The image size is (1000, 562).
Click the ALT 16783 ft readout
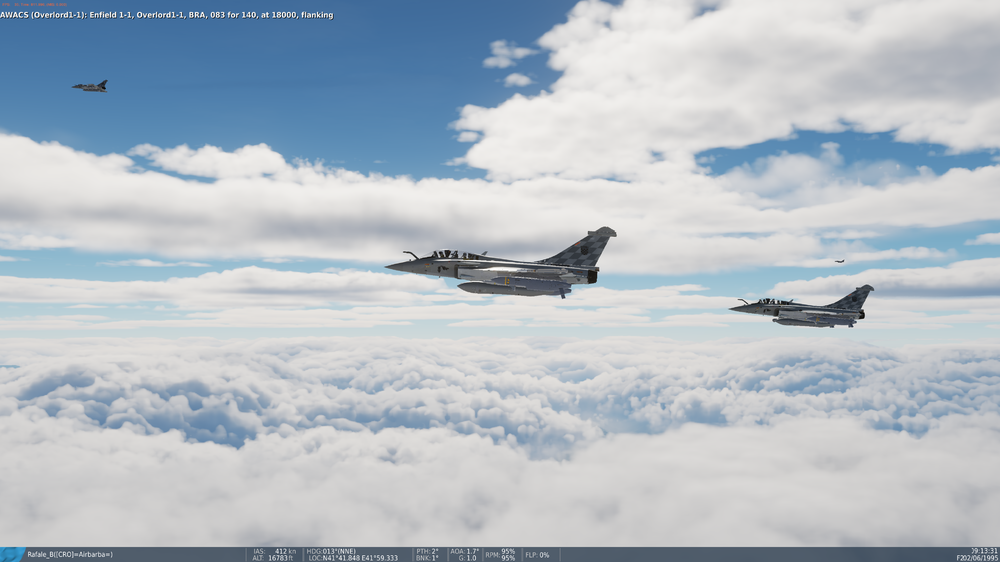tap(273, 558)
